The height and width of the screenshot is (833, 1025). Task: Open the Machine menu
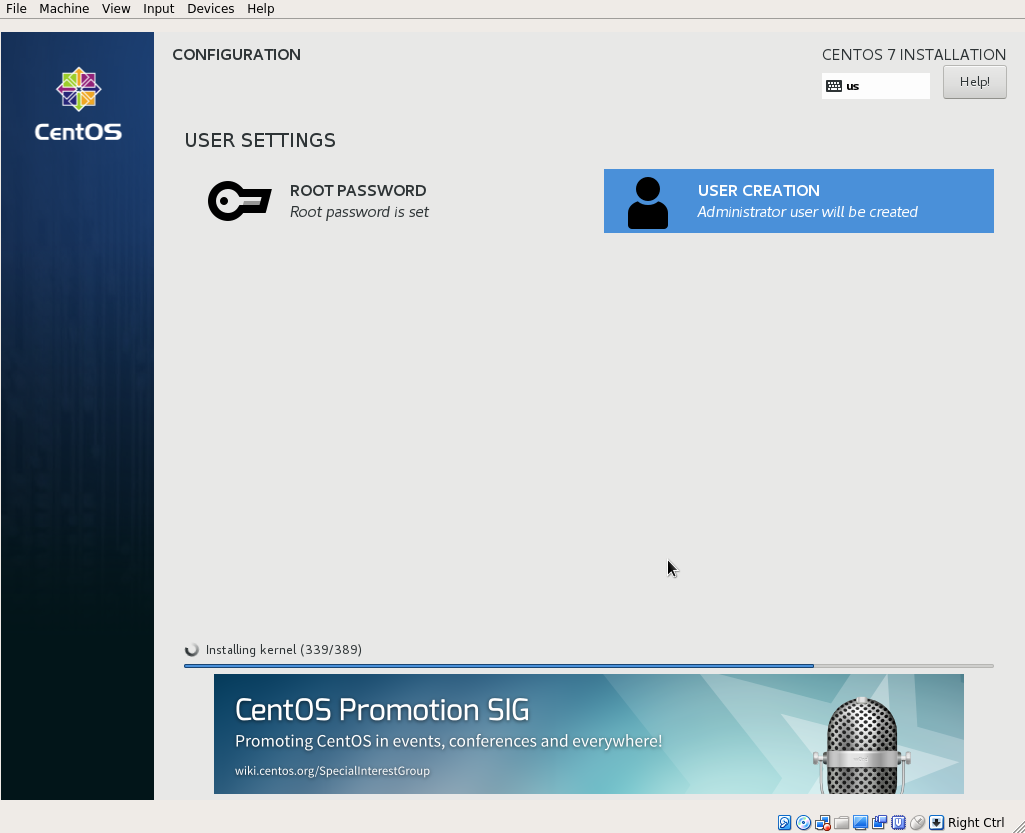point(63,8)
